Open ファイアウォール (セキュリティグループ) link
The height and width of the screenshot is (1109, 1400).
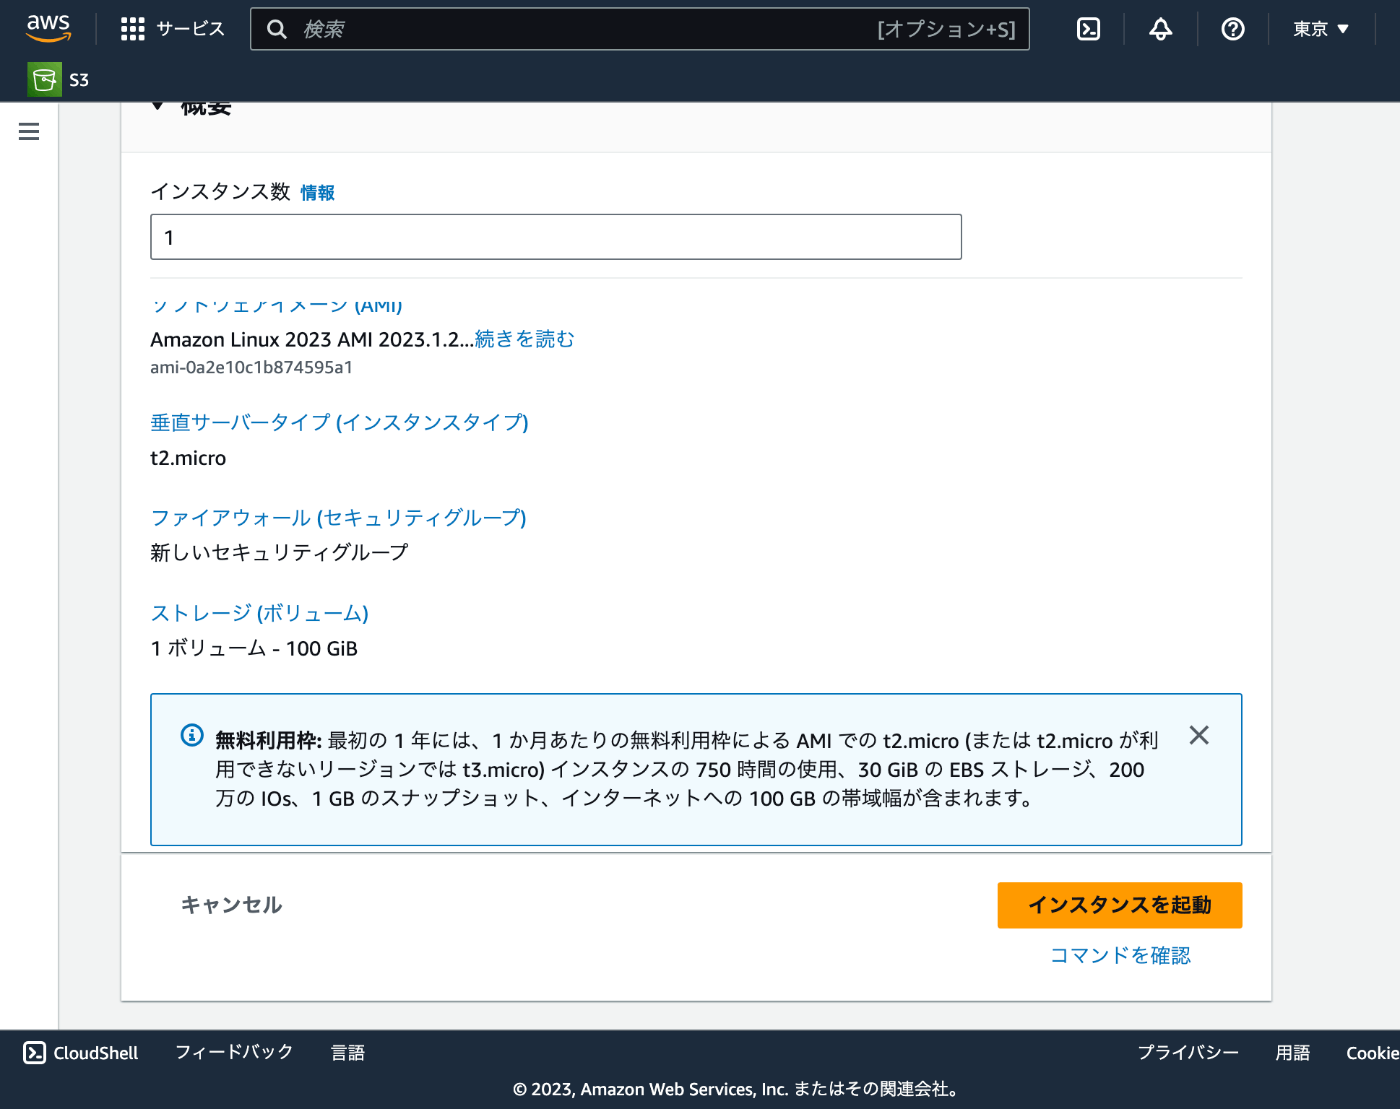338,517
